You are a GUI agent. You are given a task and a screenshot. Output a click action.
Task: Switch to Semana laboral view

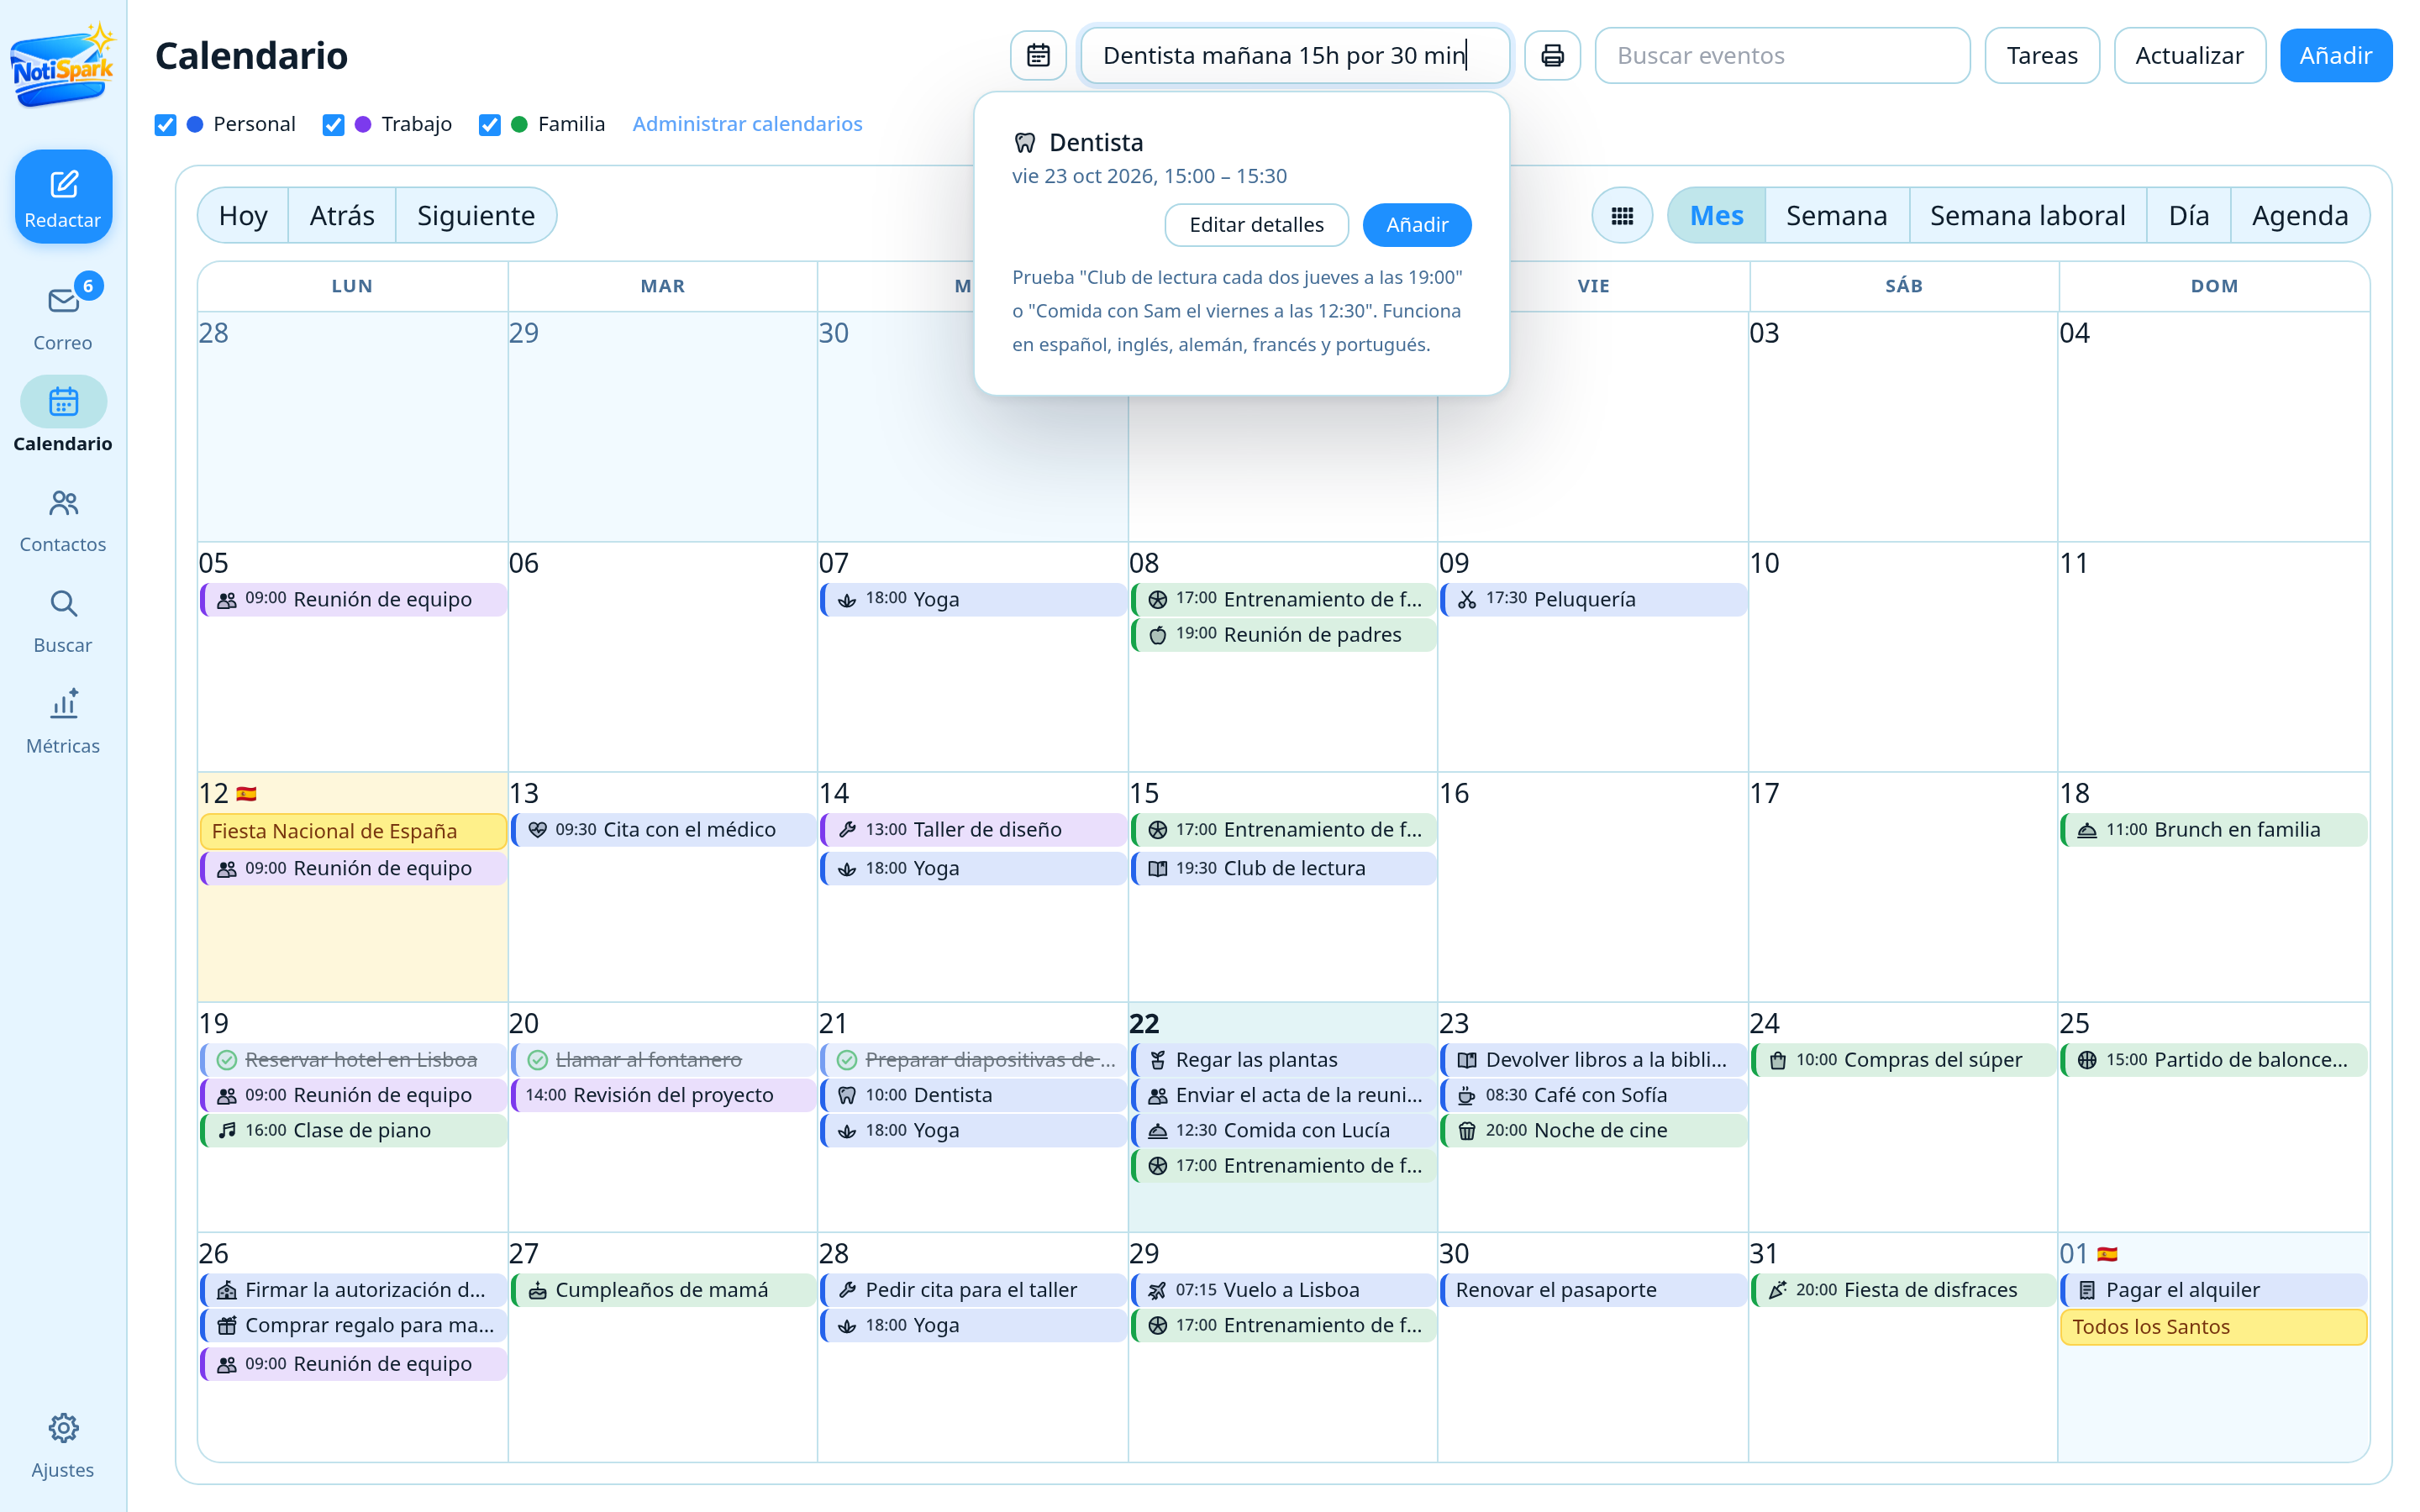[x=2027, y=215]
